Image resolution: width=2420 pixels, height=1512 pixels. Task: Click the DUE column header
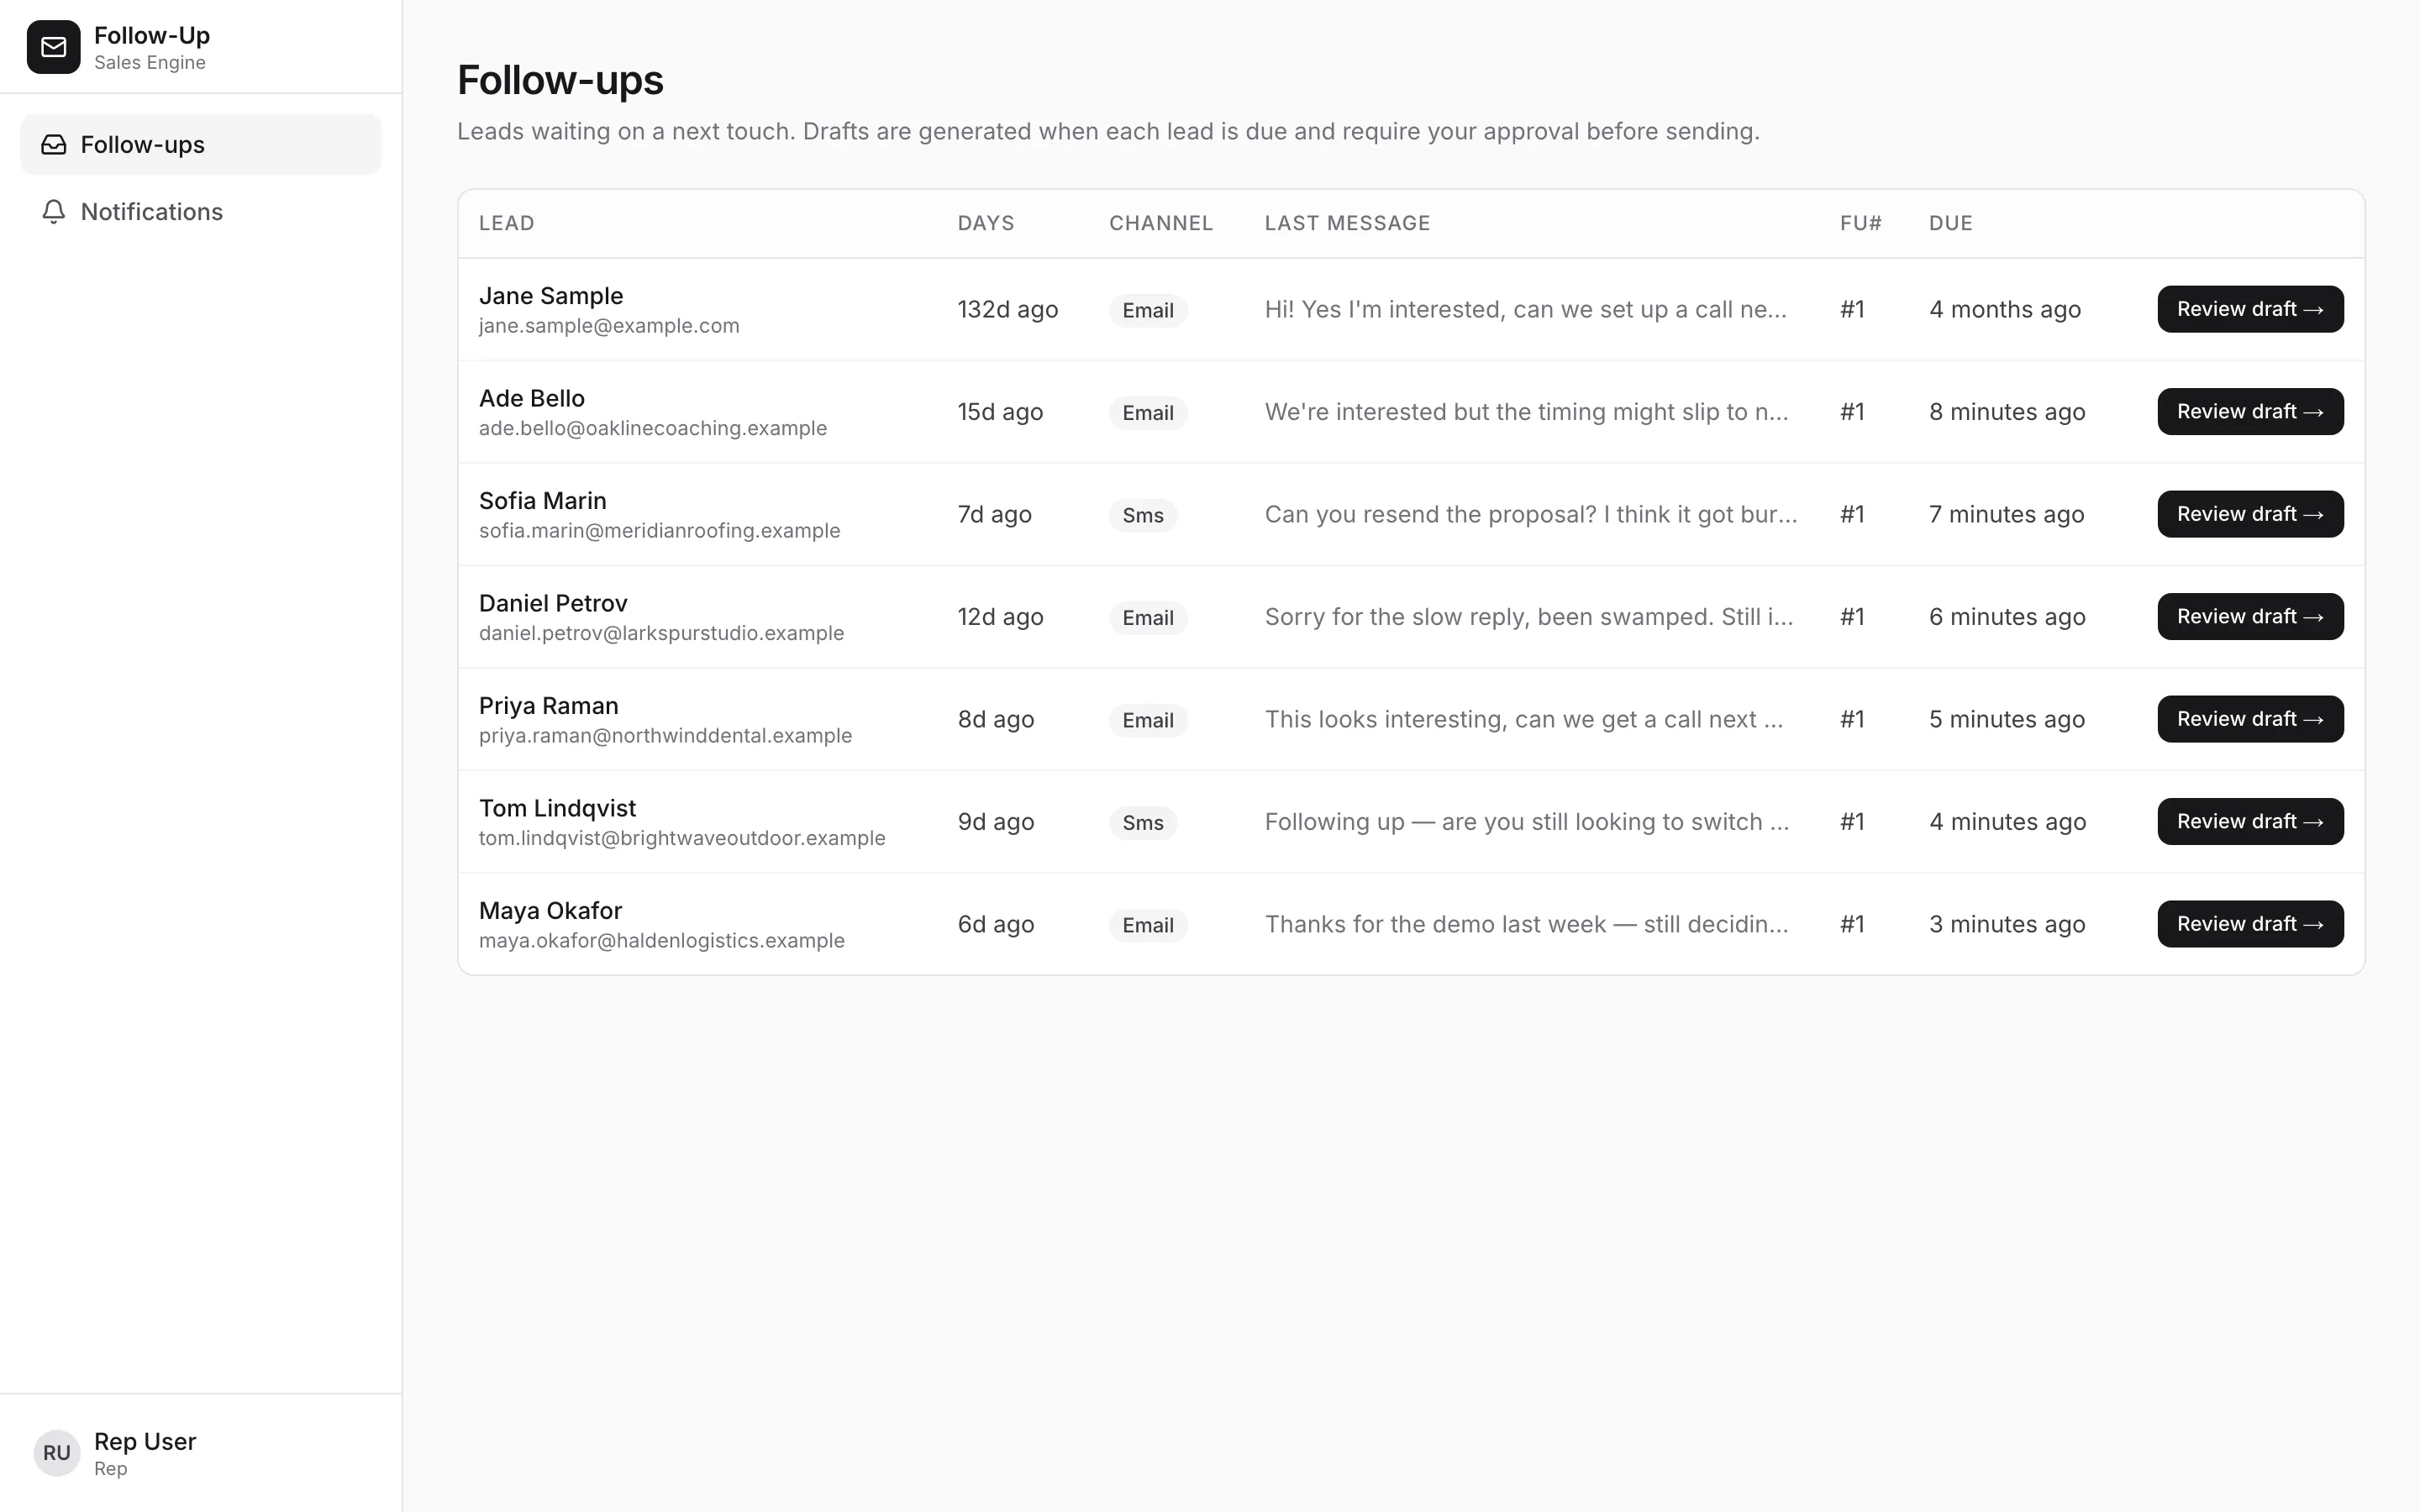pos(1950,223)
